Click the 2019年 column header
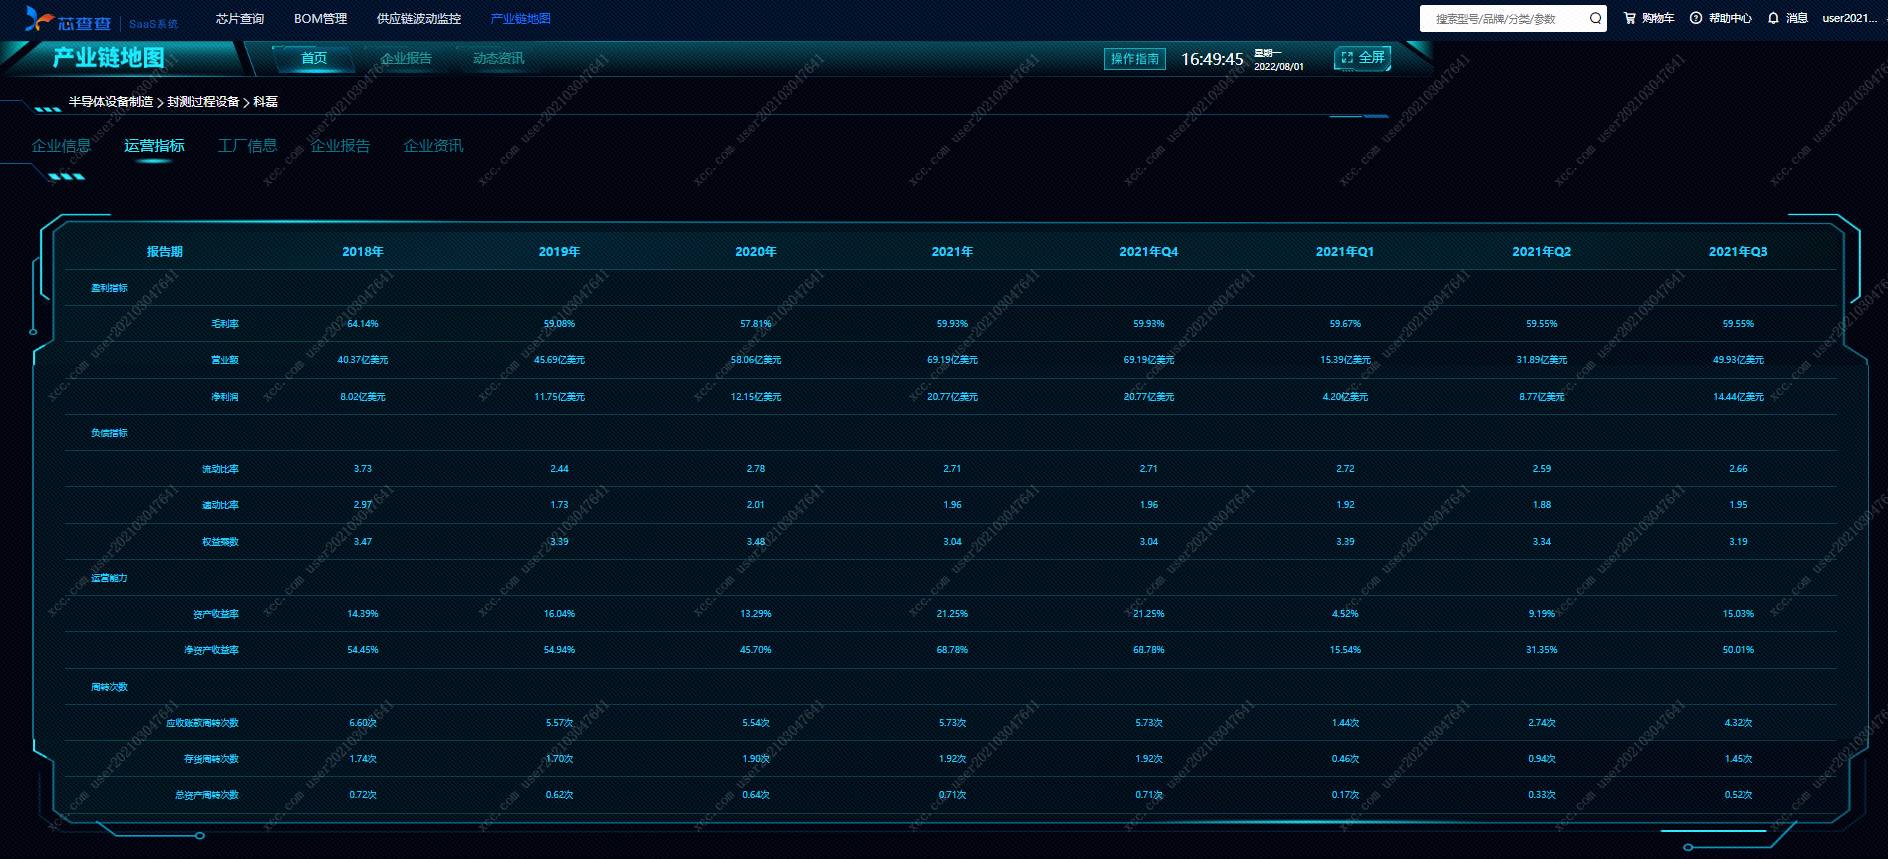The image size is (1888, 859). coord(559,252)
